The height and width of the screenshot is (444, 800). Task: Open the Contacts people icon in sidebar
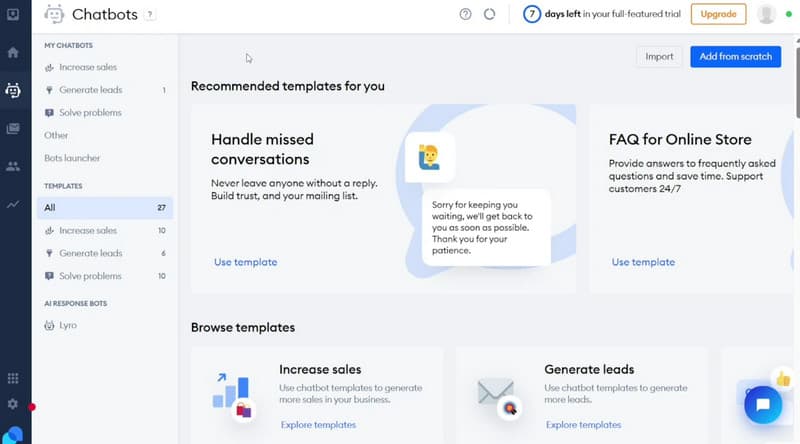point(13,166)
